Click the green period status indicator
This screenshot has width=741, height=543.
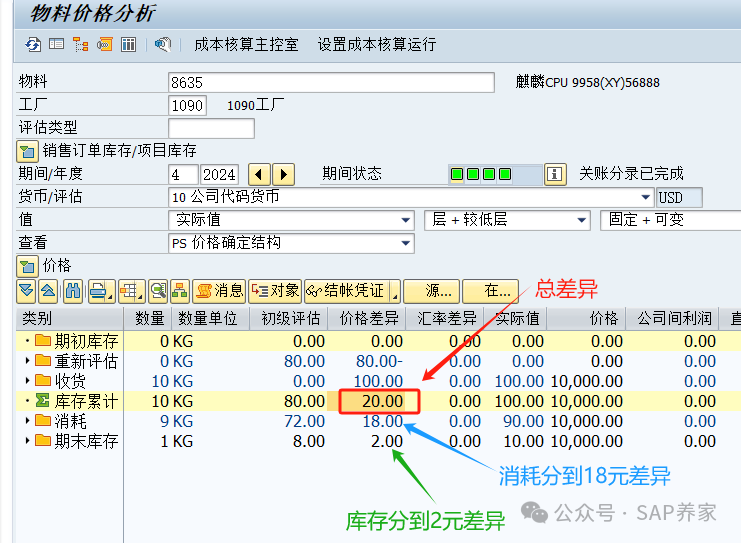[x=481, y=174]
